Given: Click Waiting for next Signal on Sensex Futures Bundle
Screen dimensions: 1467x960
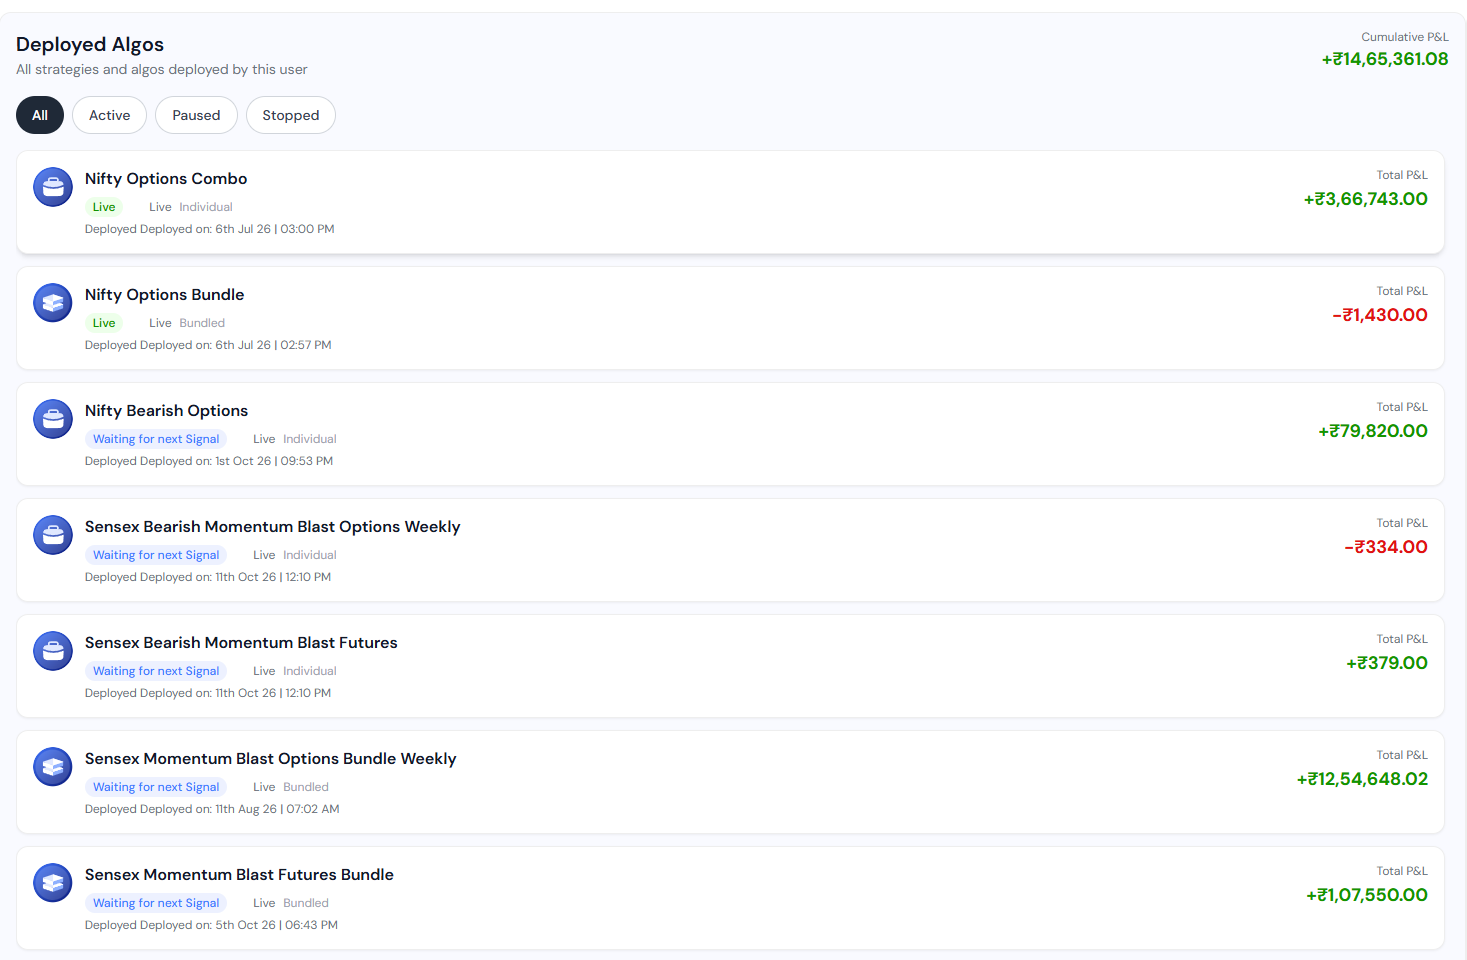Looking at the screenshot, I should 156,903.
